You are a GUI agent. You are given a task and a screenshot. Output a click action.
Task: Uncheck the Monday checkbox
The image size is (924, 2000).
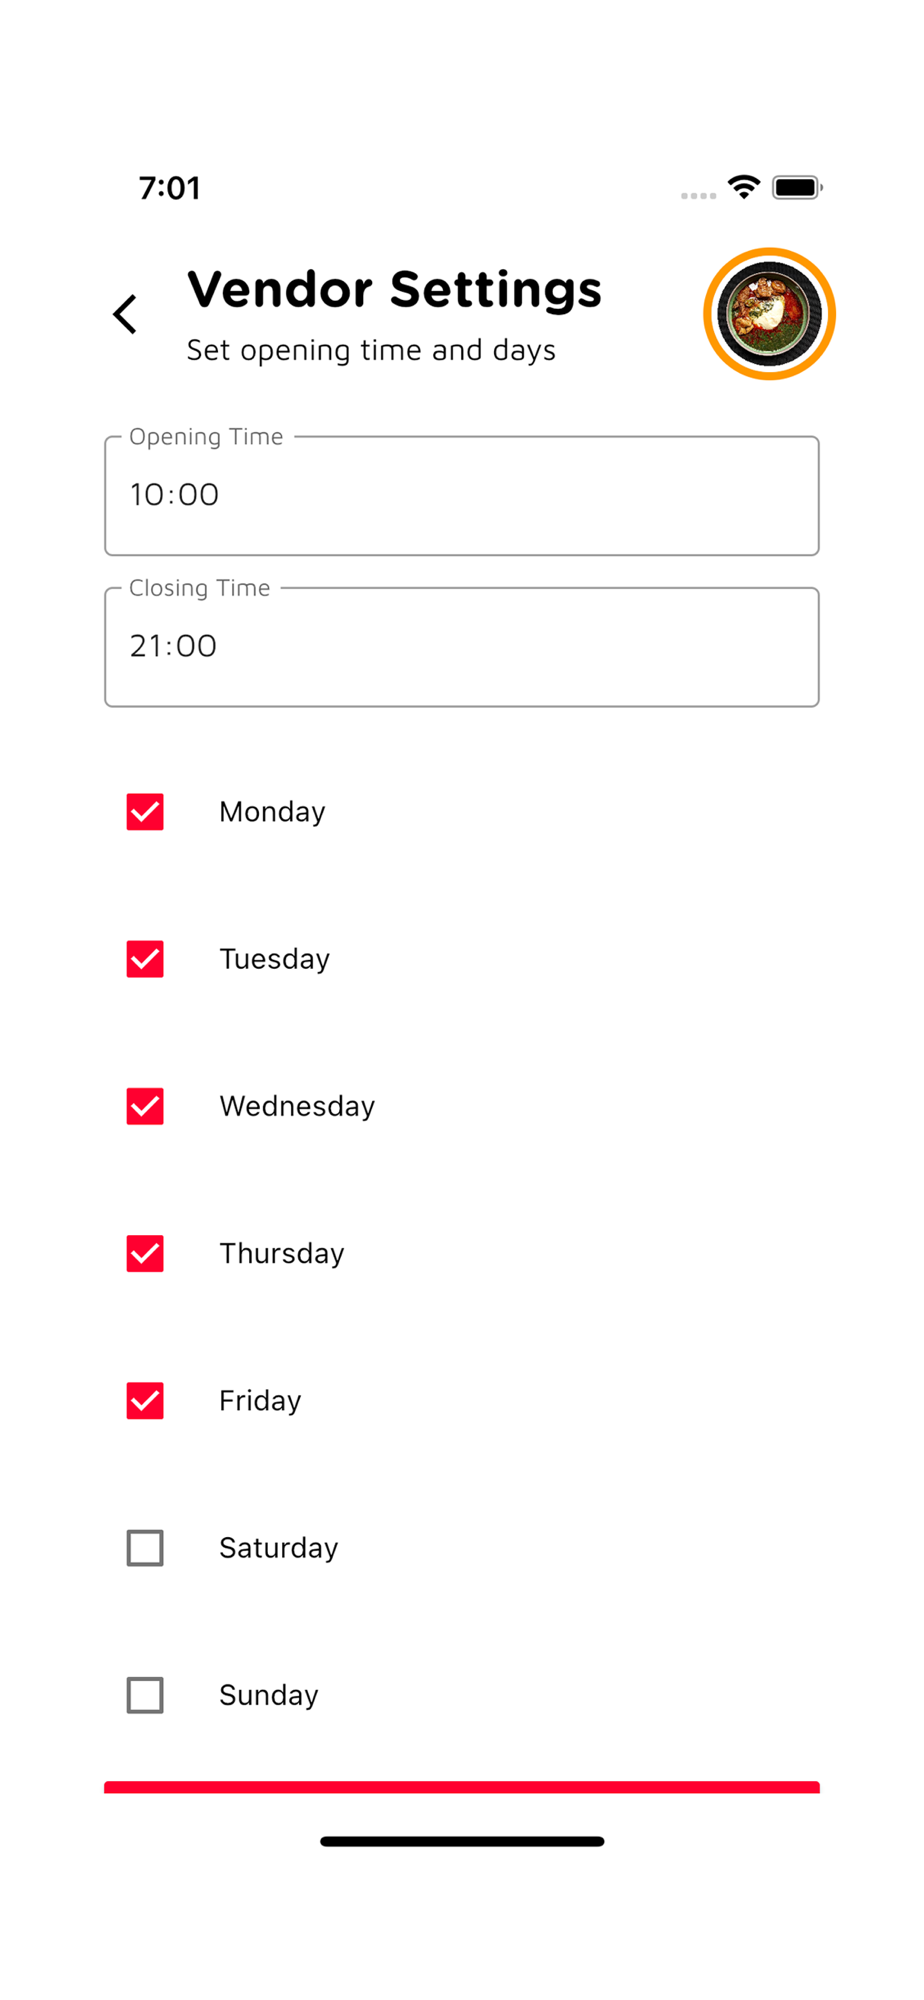[145, 812]
